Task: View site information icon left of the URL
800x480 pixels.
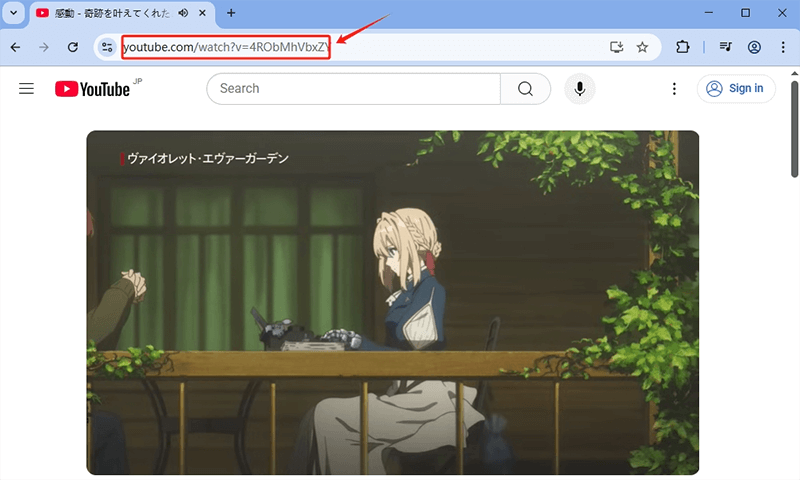Action: [x=108, y=47]
